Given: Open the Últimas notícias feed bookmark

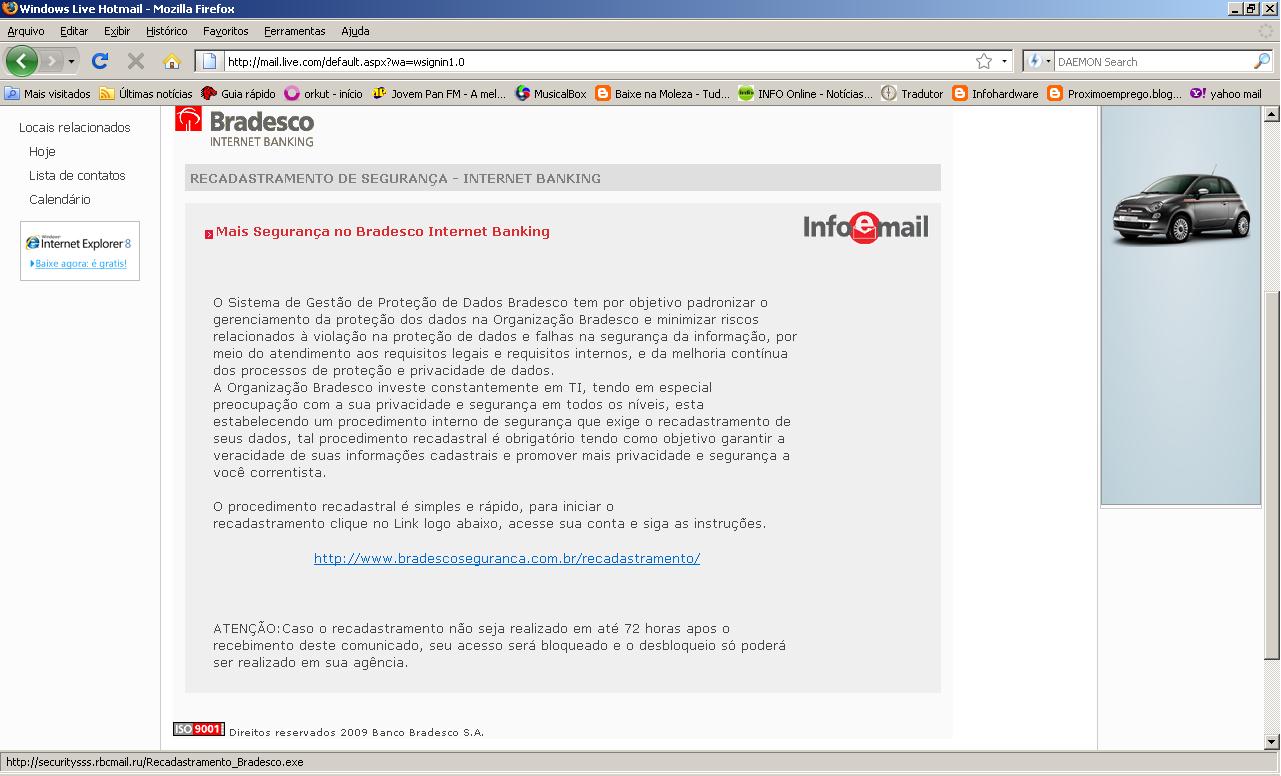Looking at the screenshot, I should (146, 94).
